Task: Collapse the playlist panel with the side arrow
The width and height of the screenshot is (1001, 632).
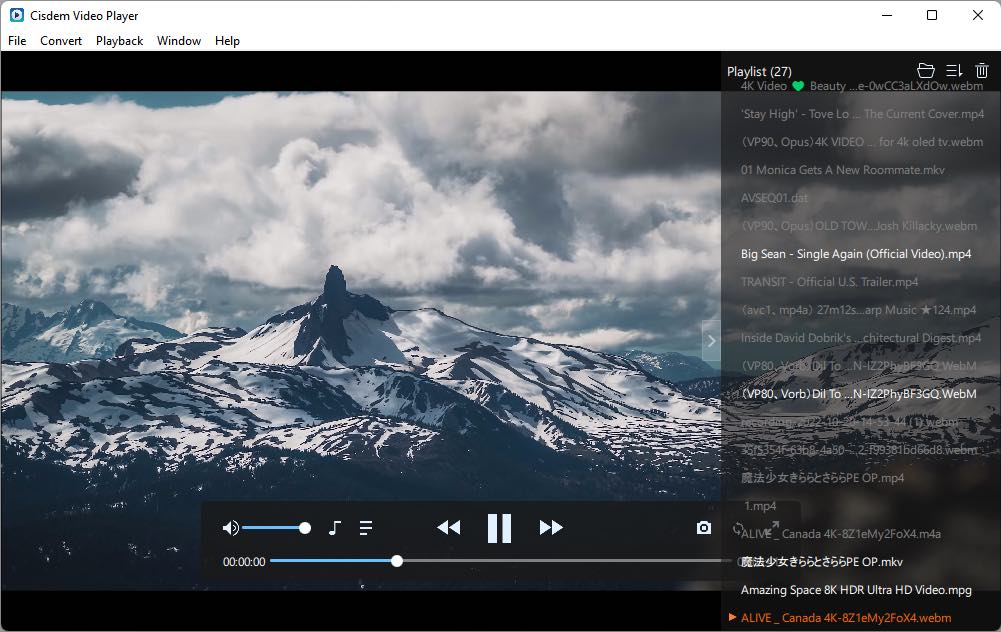Action: (x=711, y=340)
